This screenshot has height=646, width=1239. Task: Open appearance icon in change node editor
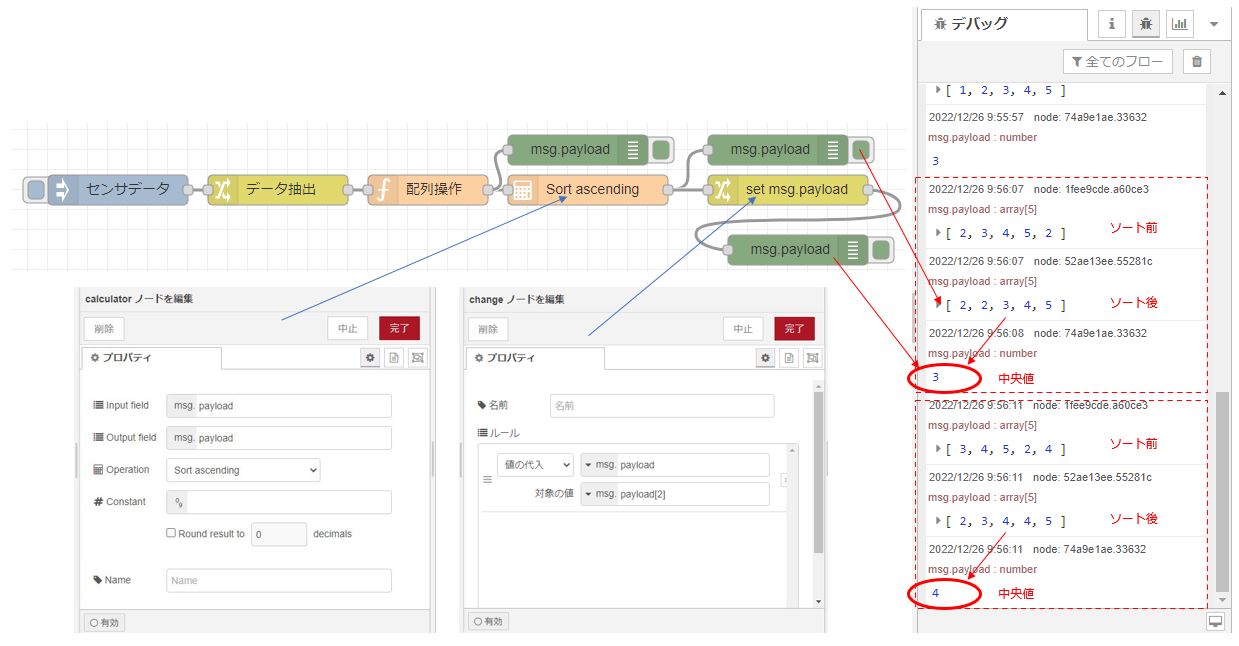(812, 358)
